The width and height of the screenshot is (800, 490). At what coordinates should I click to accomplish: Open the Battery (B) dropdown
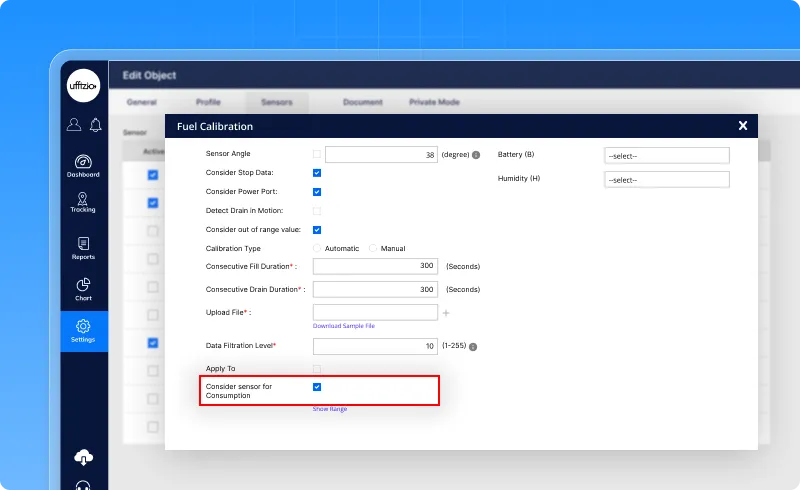[666, 156]
